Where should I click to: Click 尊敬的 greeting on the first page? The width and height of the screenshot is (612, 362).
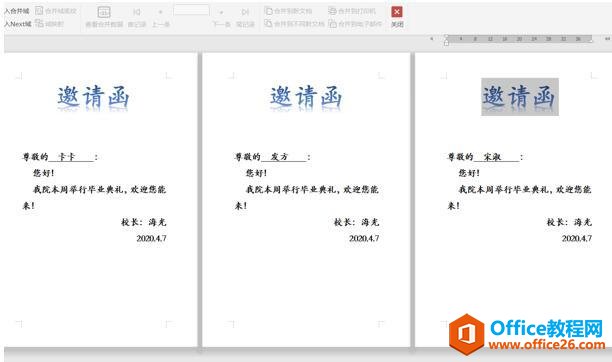click(x=35, y=157)
